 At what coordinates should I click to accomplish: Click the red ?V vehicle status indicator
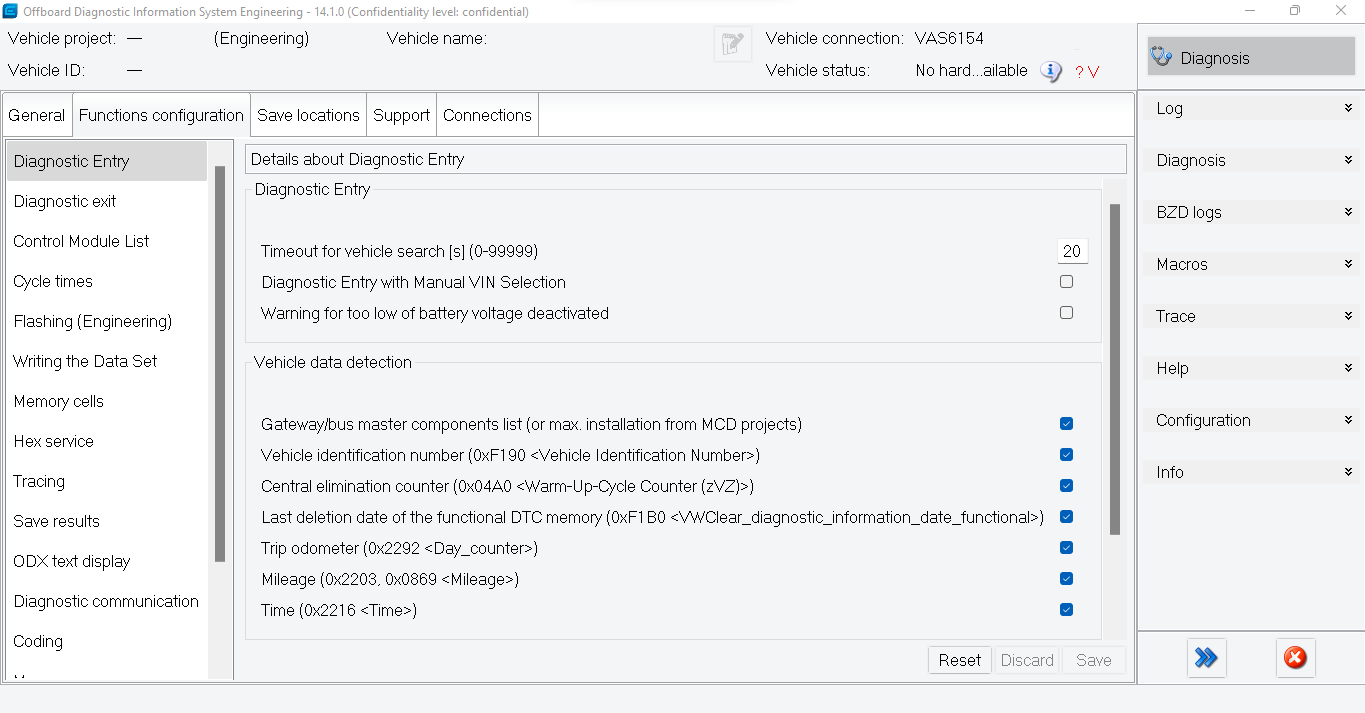(x=1087, y=71)
